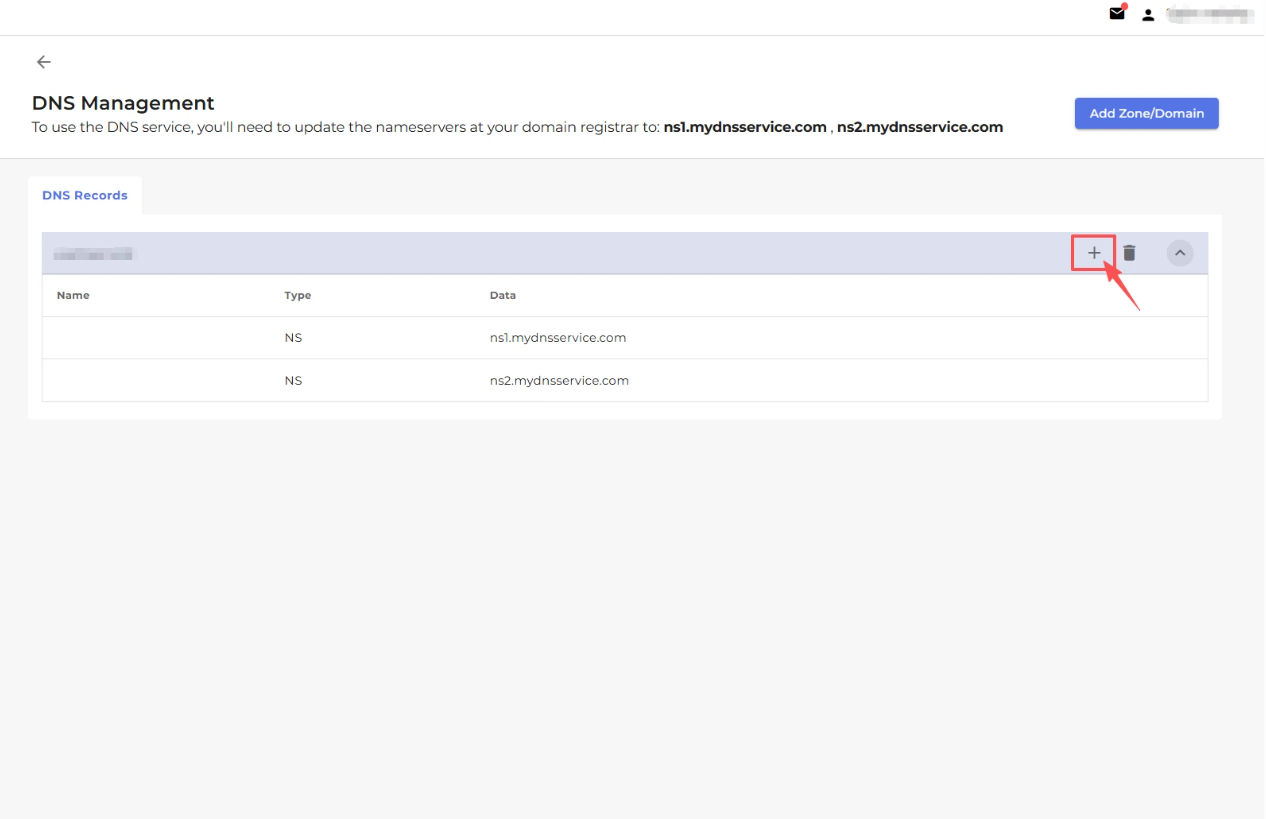This screenshot has width=1266, height=819.
Task: Click NS type in the first record row
Action: (293, 338)
